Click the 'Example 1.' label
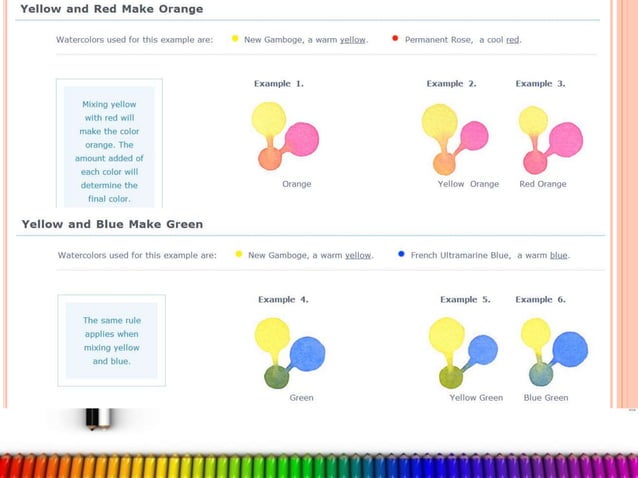638x478 pixels. point(279,84)
